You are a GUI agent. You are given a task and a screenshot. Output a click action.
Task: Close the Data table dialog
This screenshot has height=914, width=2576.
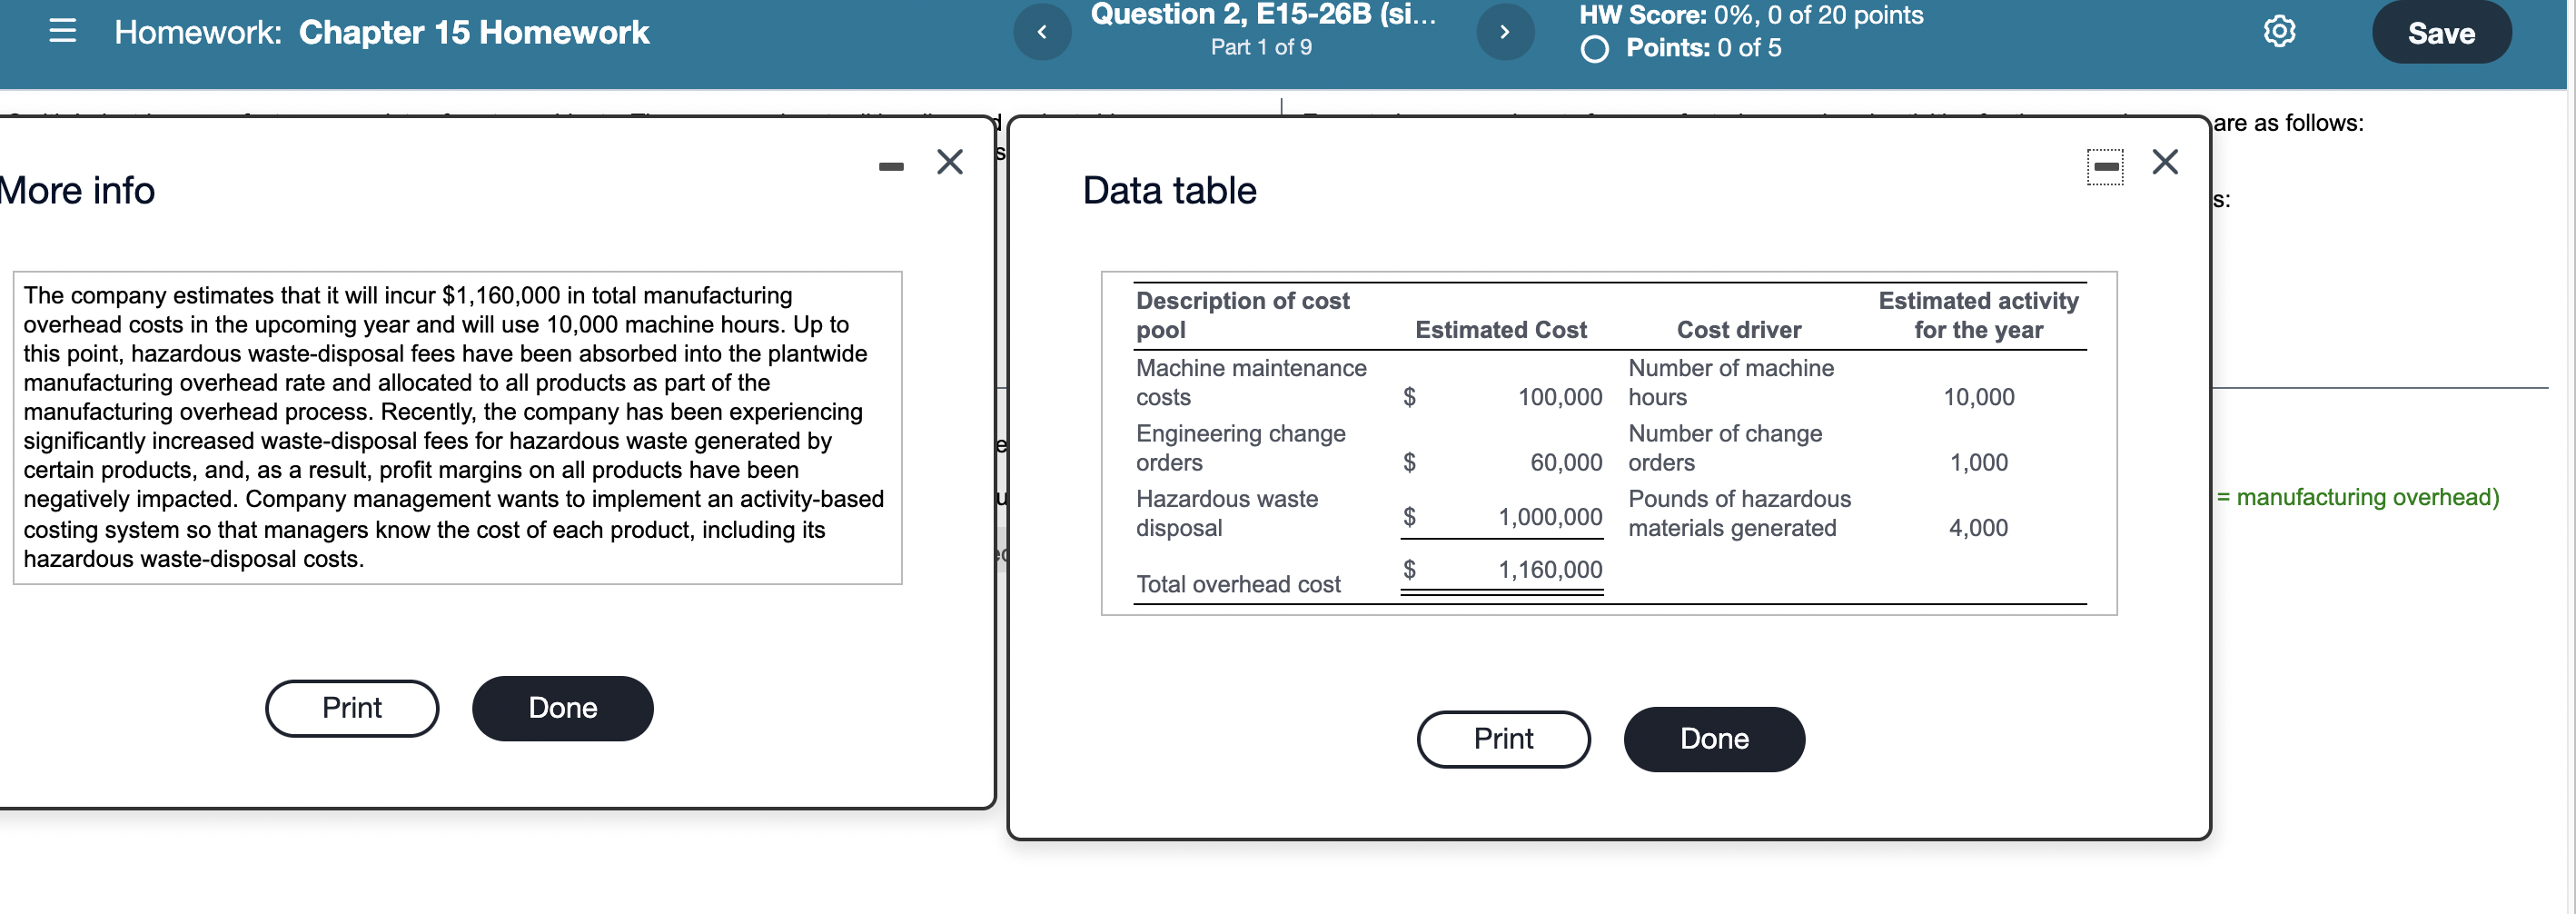point(2165,162)
